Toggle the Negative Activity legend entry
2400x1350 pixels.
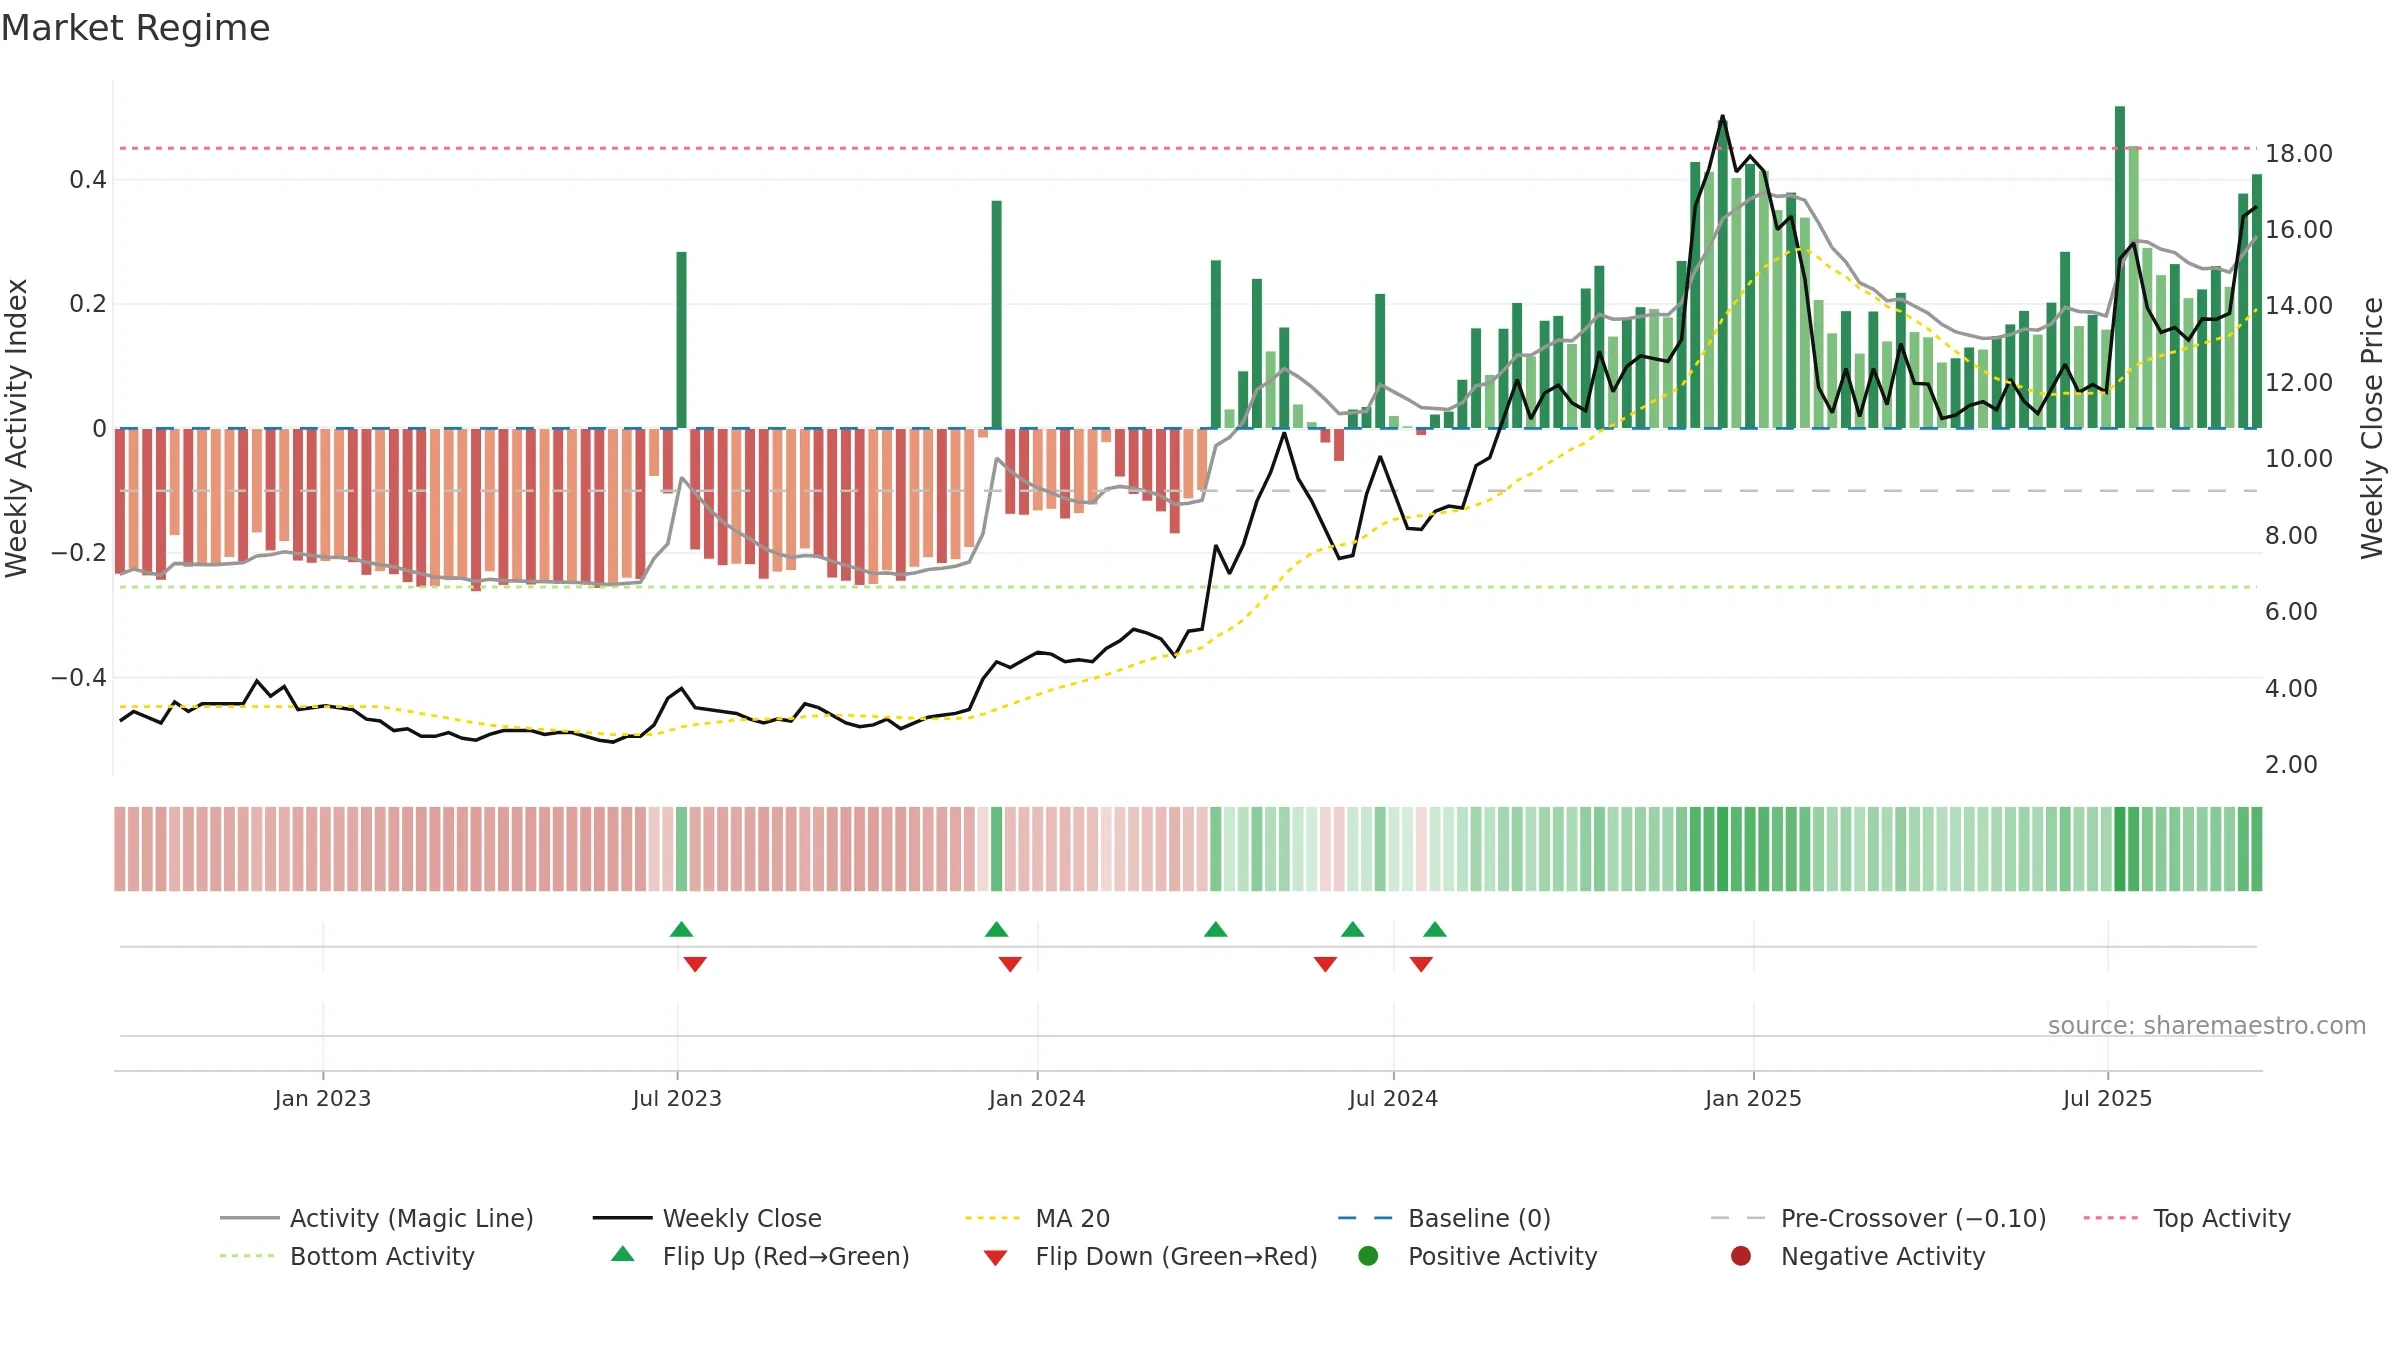point(1857,1256)
